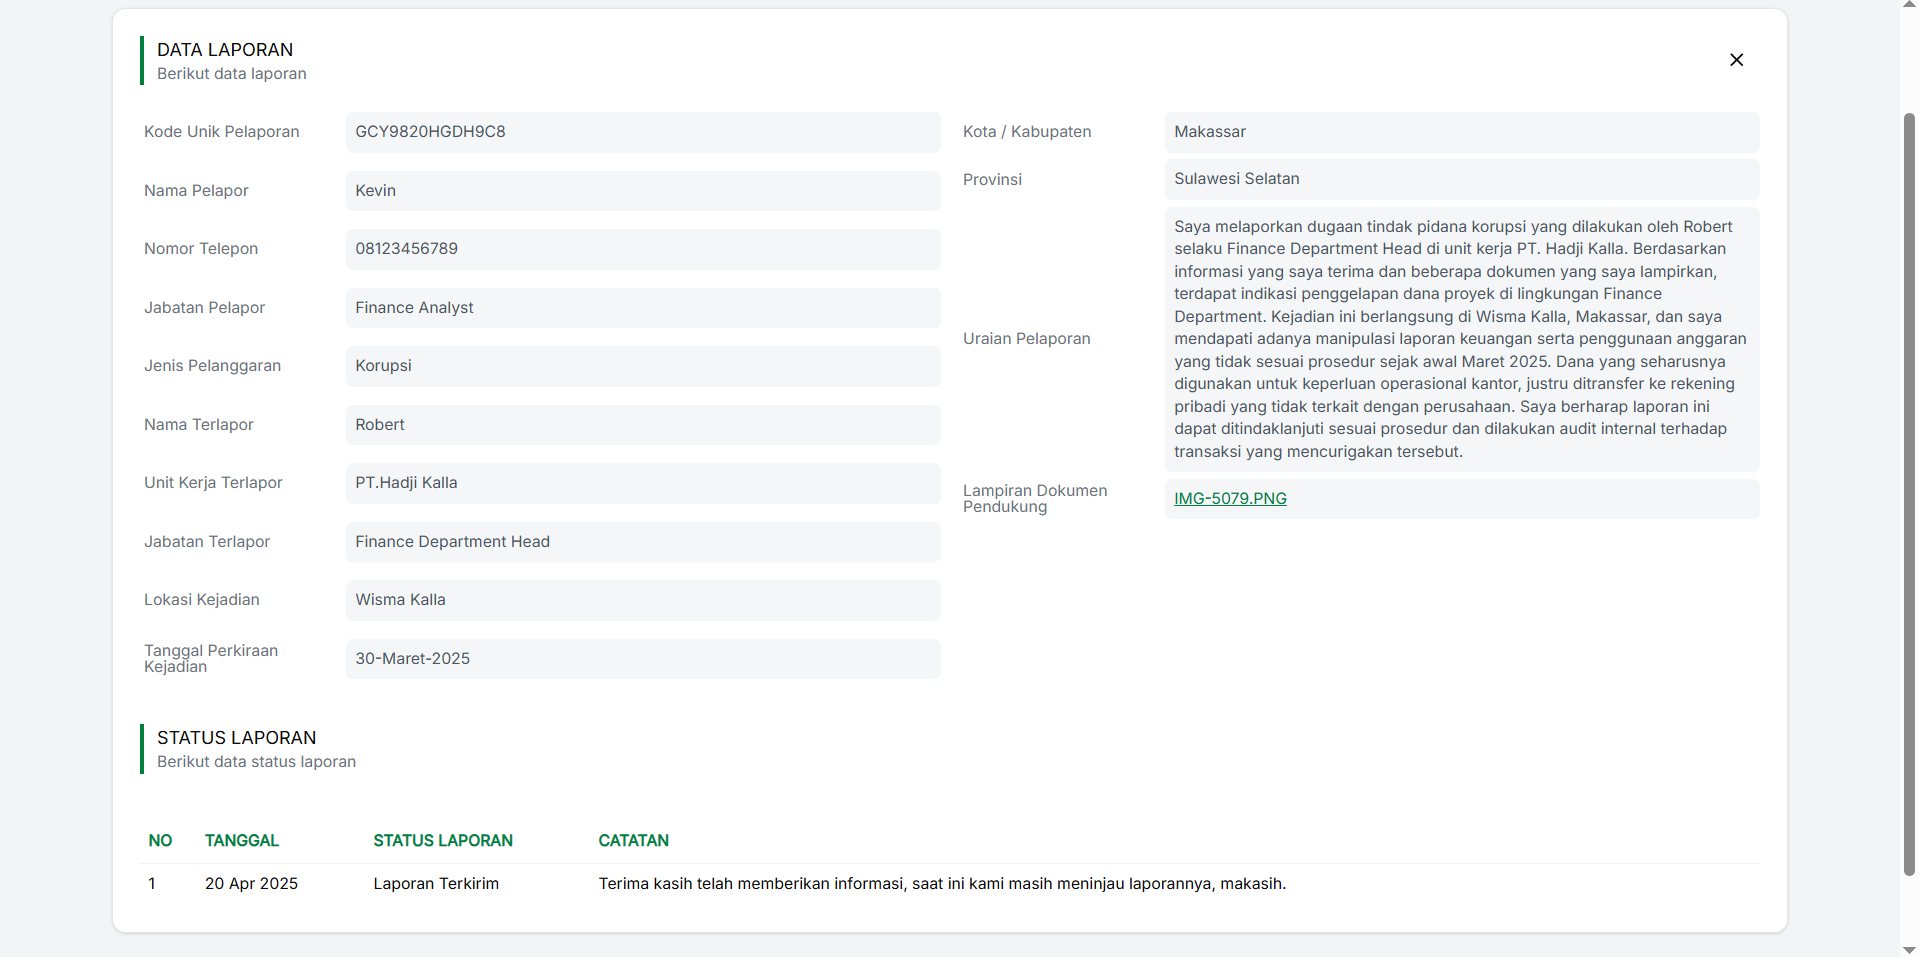
Task: Click the Unit Kerja Terlapor field
Action: pos(642,483)
